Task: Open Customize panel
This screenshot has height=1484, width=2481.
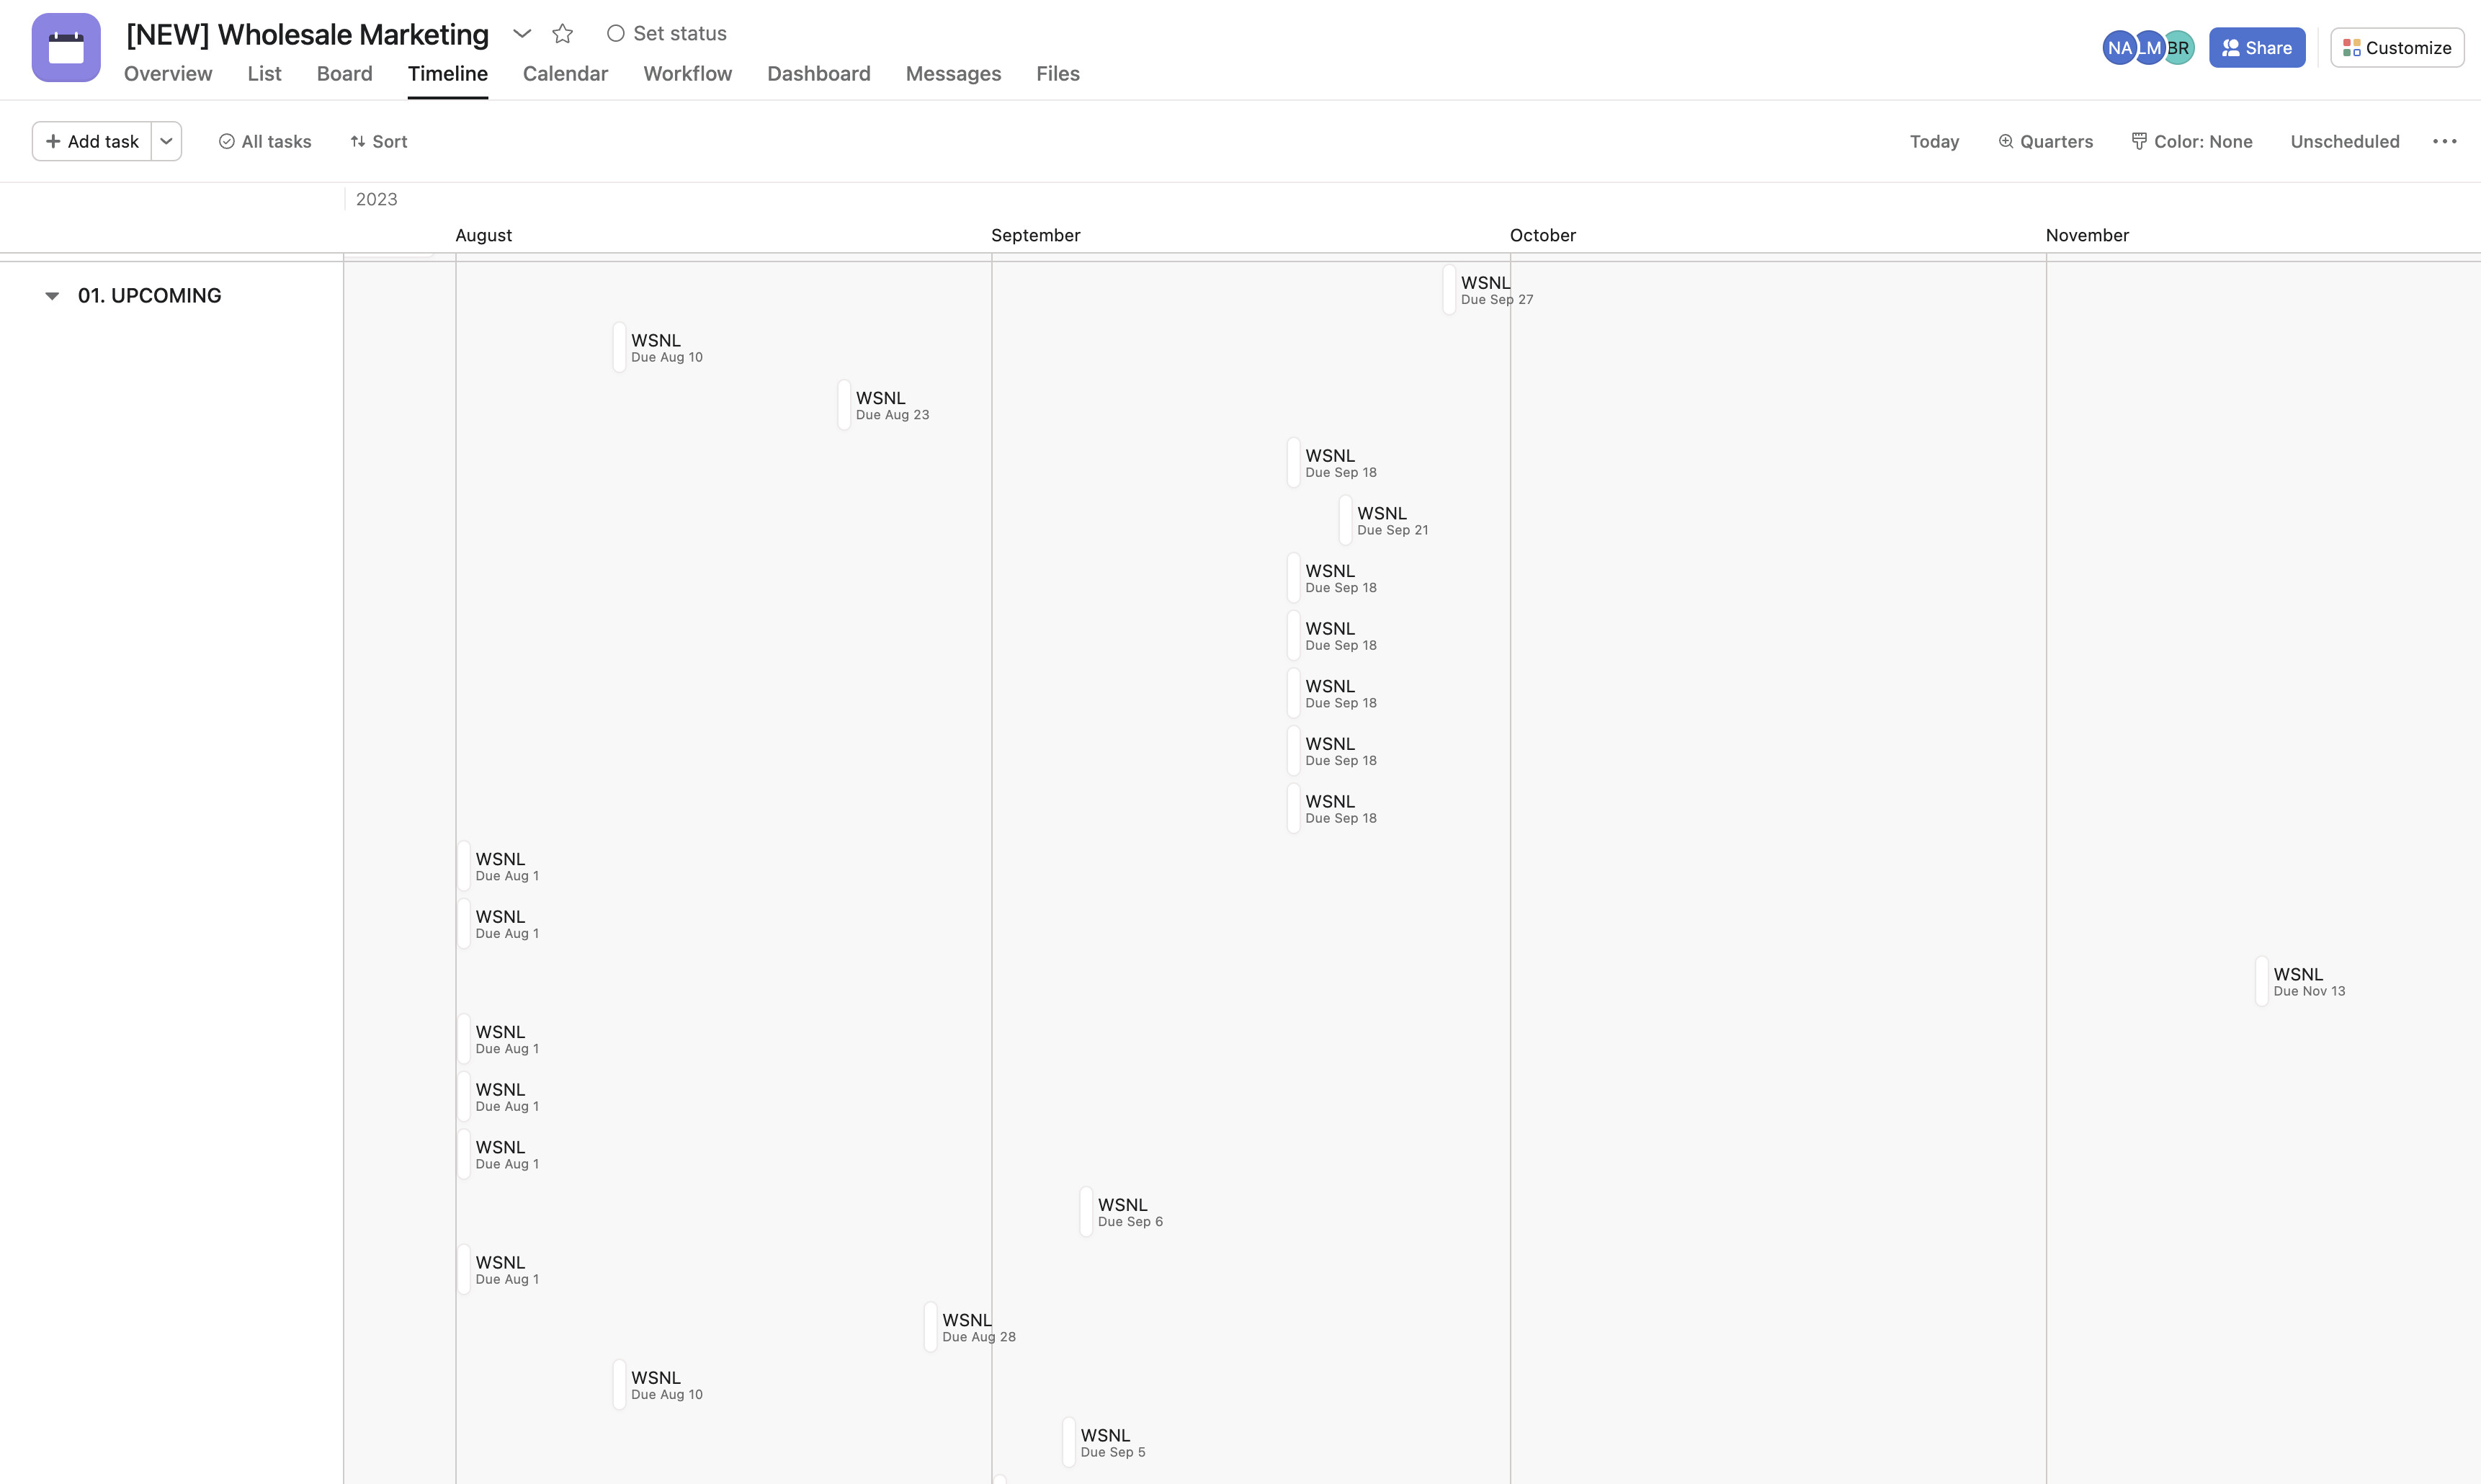Action: [x=2396, y=48]
